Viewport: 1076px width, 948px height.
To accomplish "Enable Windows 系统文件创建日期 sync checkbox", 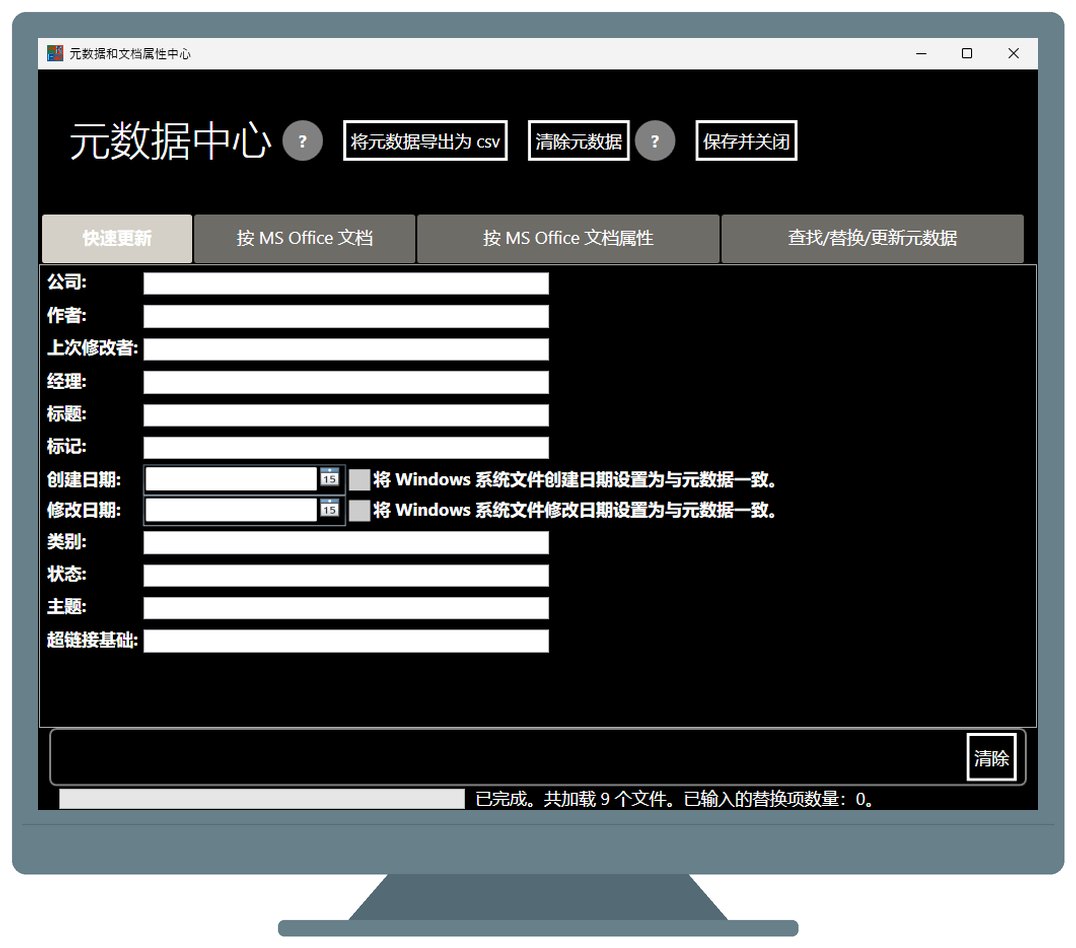I will pyautogui.click(x=360, y=479).
